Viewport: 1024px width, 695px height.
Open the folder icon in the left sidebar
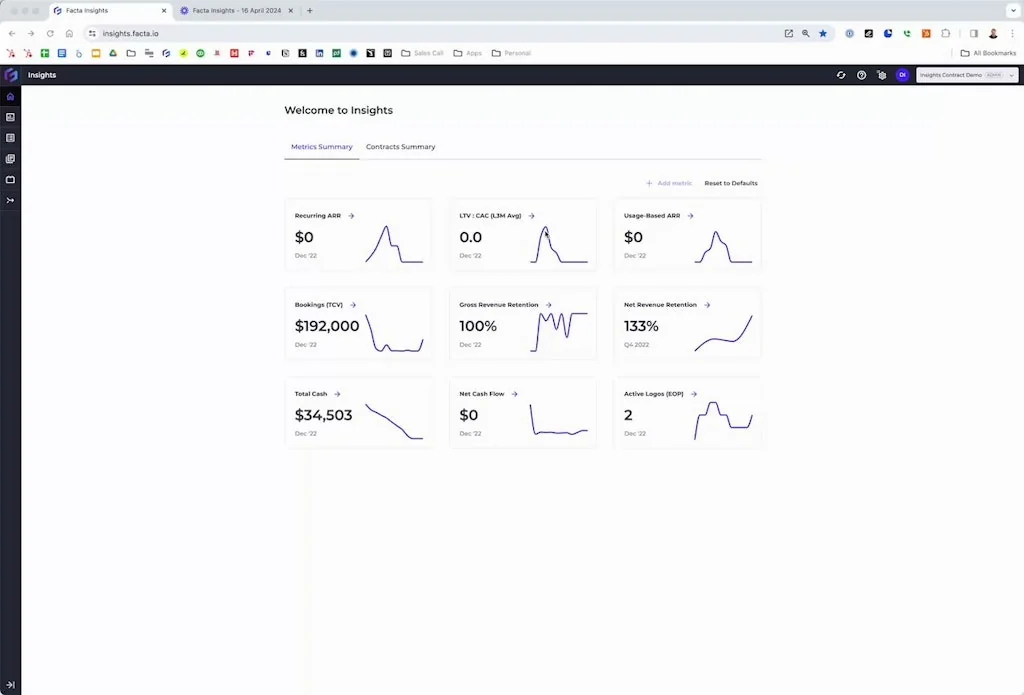10,179
